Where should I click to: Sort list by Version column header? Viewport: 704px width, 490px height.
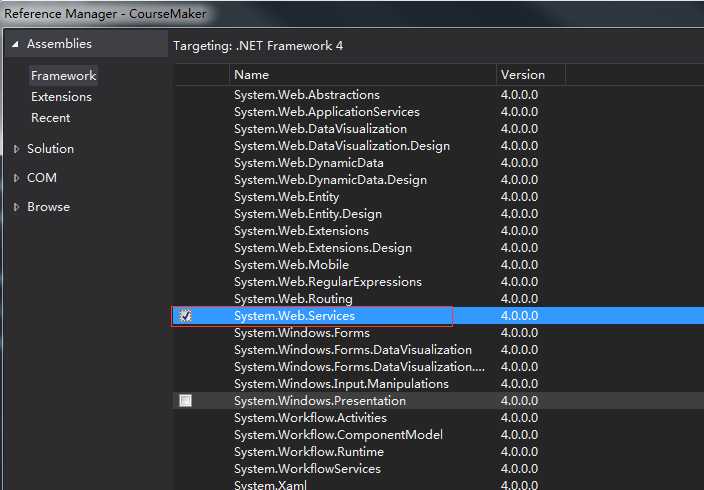pyautogui.click(x=531, y=75)
